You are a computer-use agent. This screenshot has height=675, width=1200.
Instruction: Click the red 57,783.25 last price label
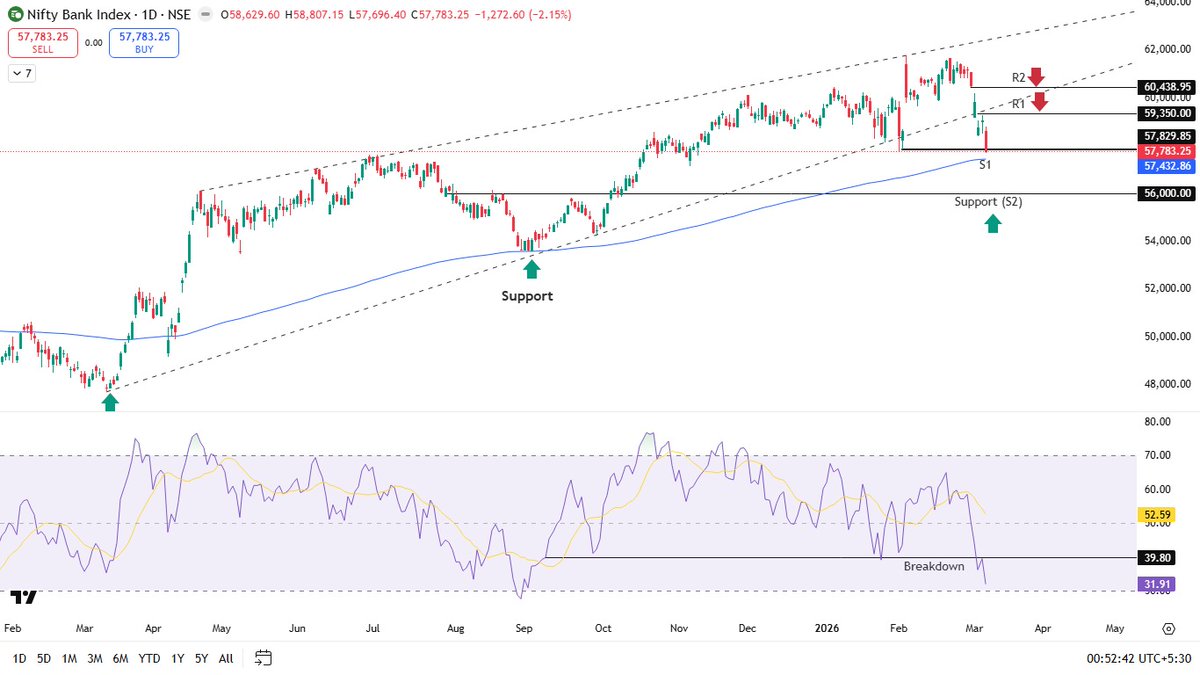[x=1165, y=151]
